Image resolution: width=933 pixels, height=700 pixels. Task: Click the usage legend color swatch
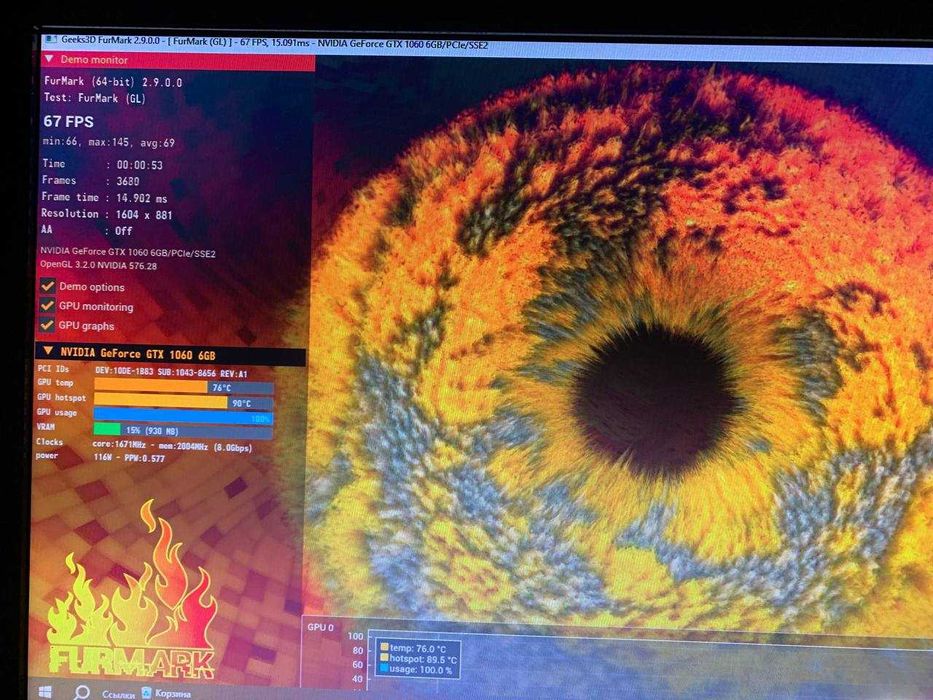click(384, 668)
